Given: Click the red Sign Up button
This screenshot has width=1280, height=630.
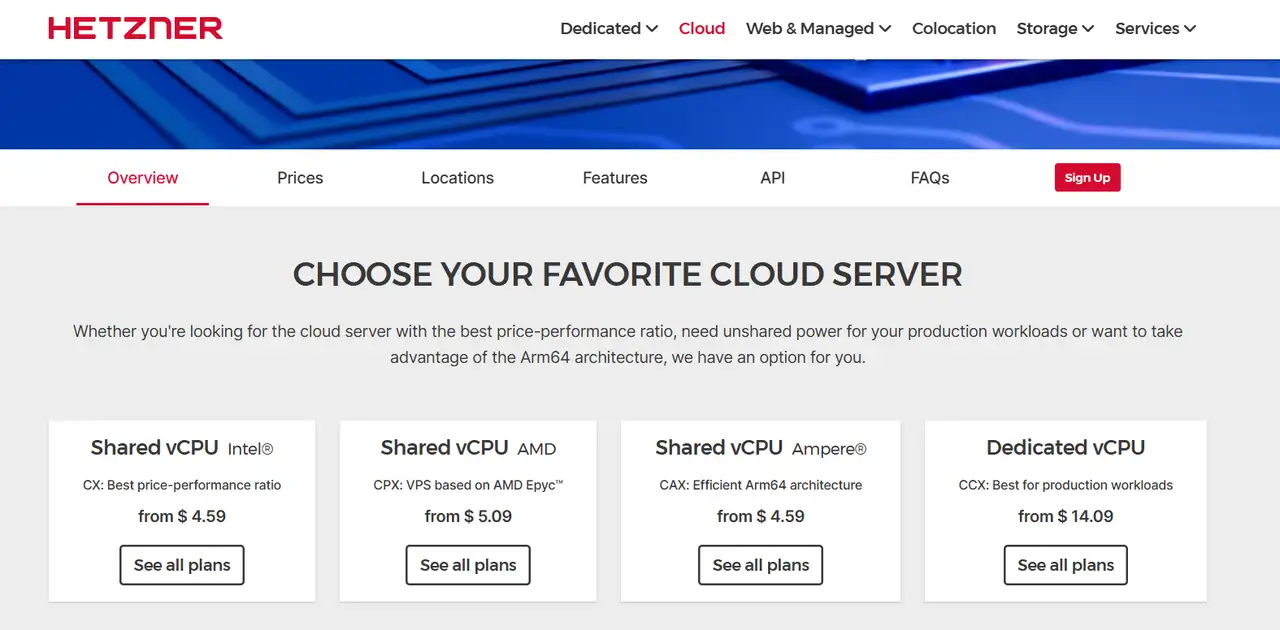Looking at the screenshot, I should [x=1087, y=178].
